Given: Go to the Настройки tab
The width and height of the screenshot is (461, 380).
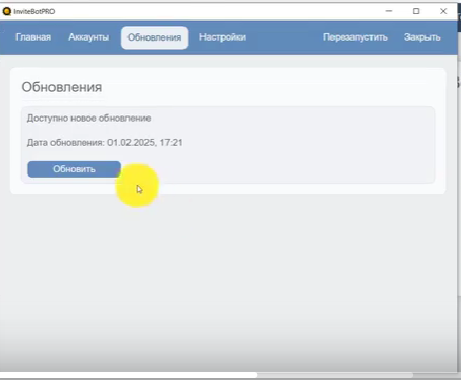Looking at the screenshot, I should tap(222, 37).
